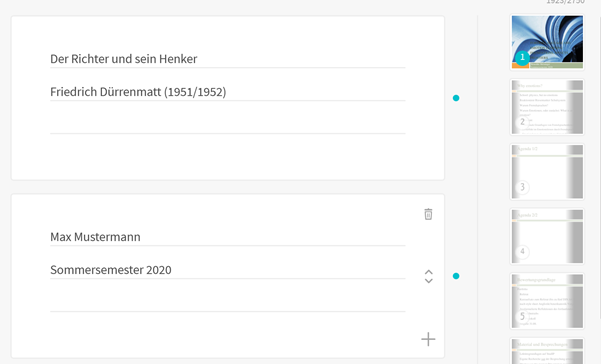Image resolution: width=601 pixels, height=364 pixels.
Task: Move the Max Mustermann block down
Action: pyautogui.click(x=429, y=281)
